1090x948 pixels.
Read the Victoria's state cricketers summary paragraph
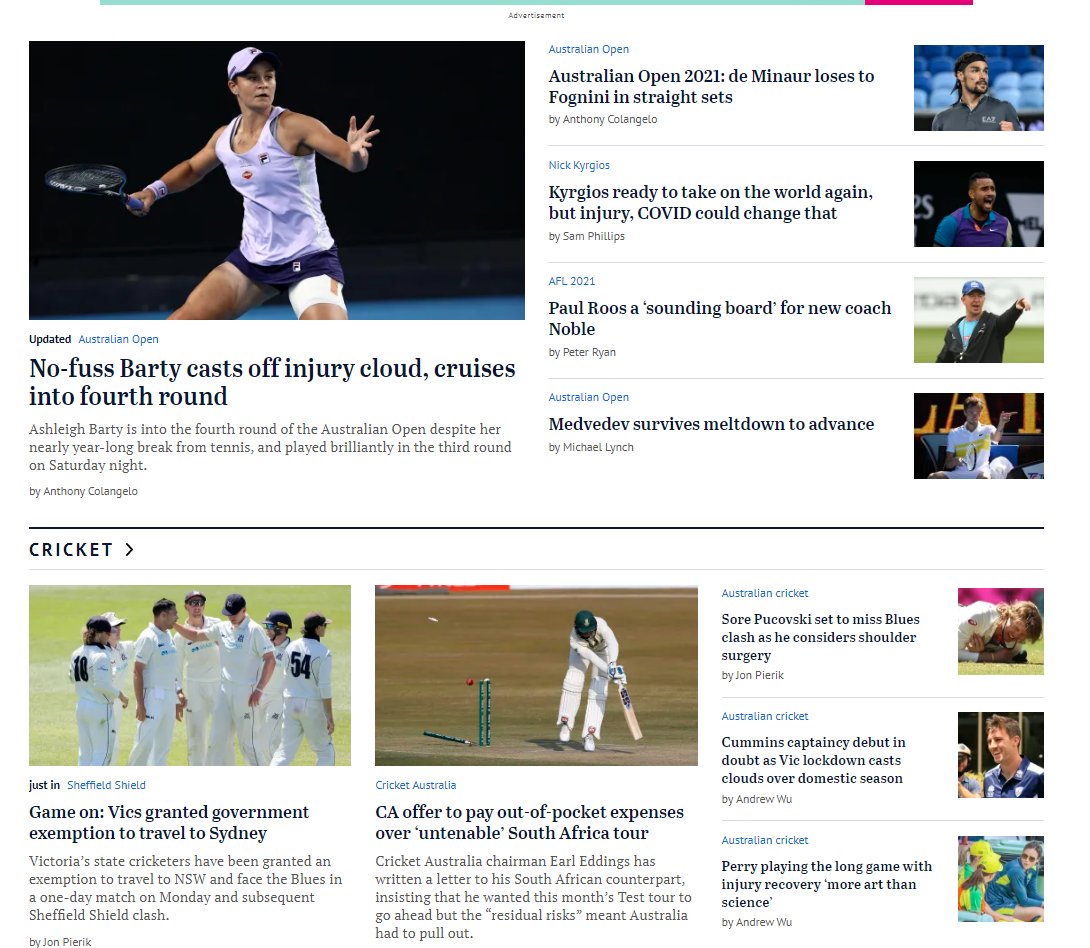point(186,888)
